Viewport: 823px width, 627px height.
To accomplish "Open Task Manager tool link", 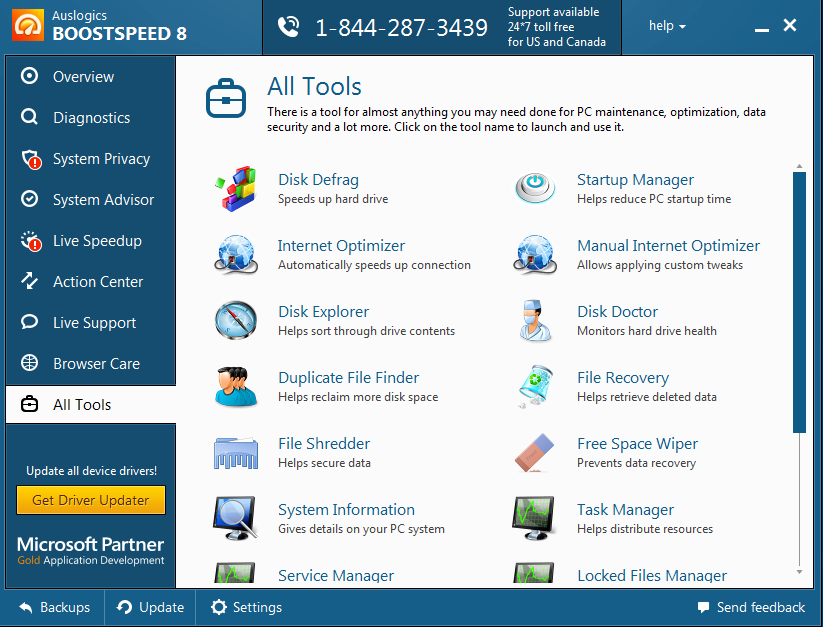I will pyautogui.click(x=625, y=510).
